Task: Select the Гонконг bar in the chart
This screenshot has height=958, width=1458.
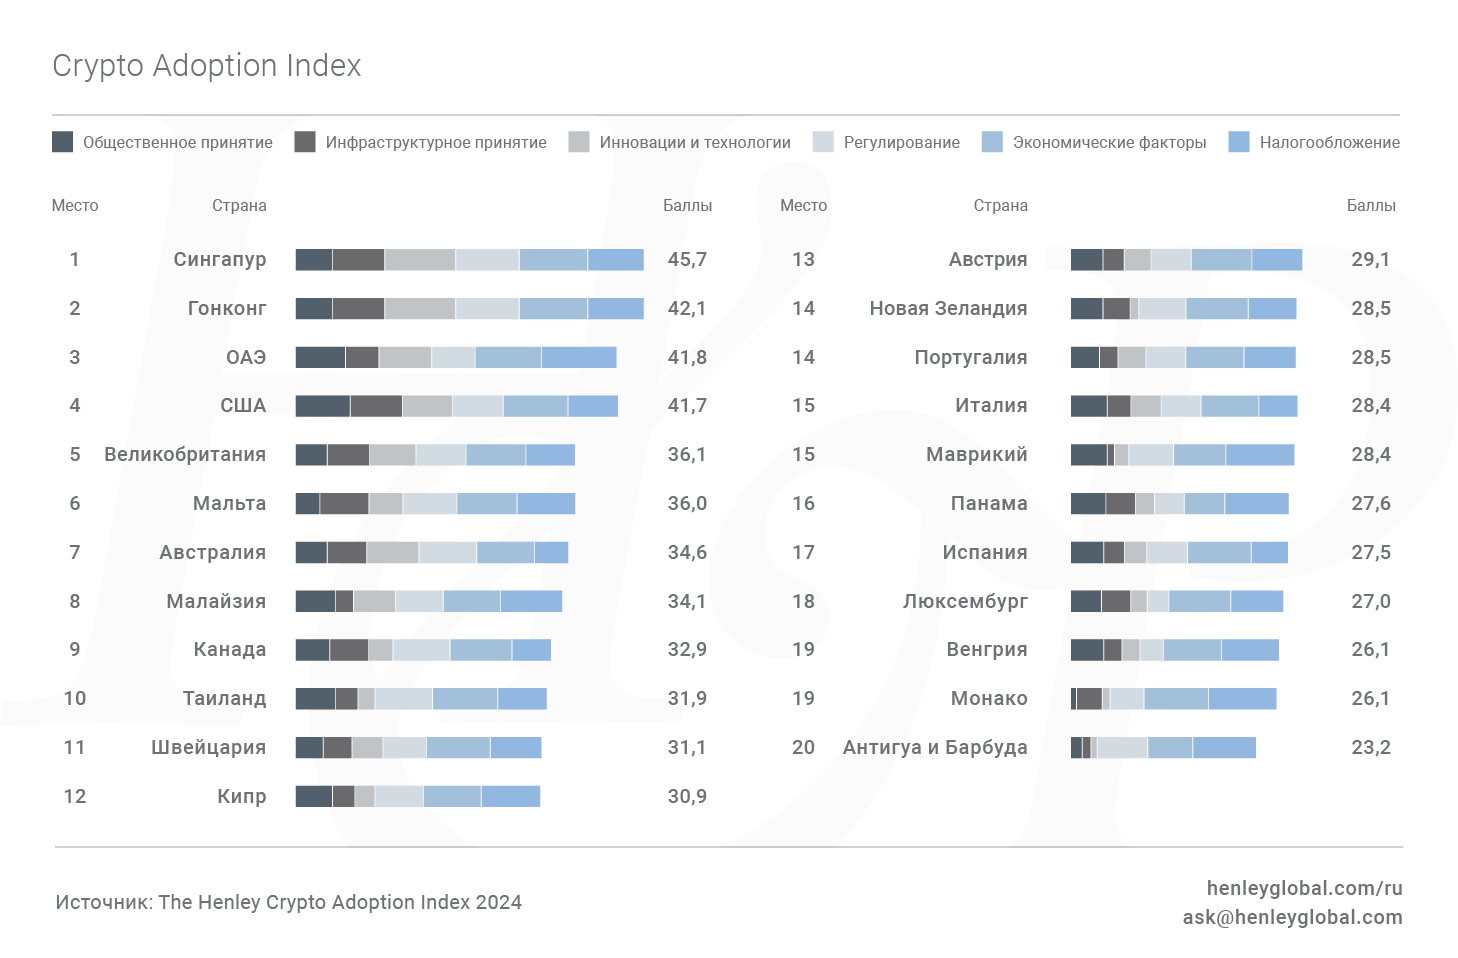Action: click(x=469, y=308)
